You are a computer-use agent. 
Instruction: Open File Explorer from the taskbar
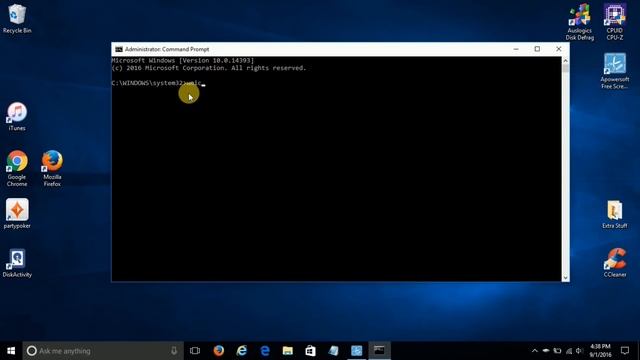[288, 351]
